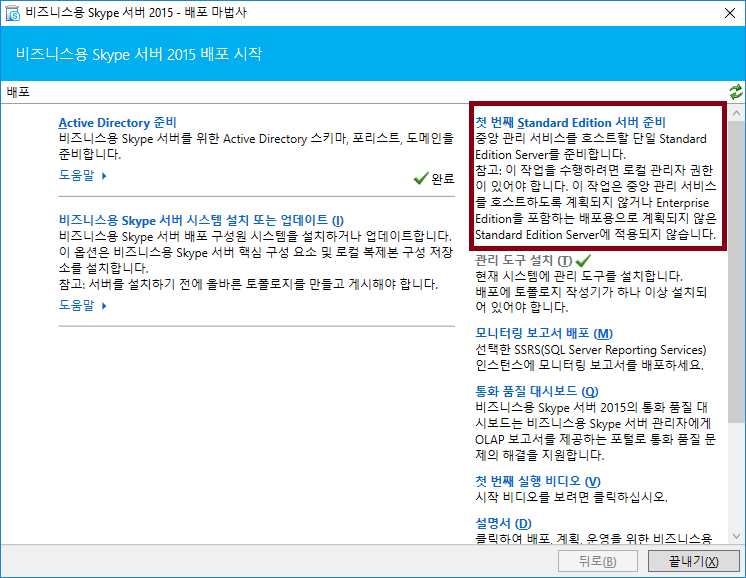
Task: Click '관리 도구 설치 (T)' item
Action: pyautogui.click(x=523, y=261)
